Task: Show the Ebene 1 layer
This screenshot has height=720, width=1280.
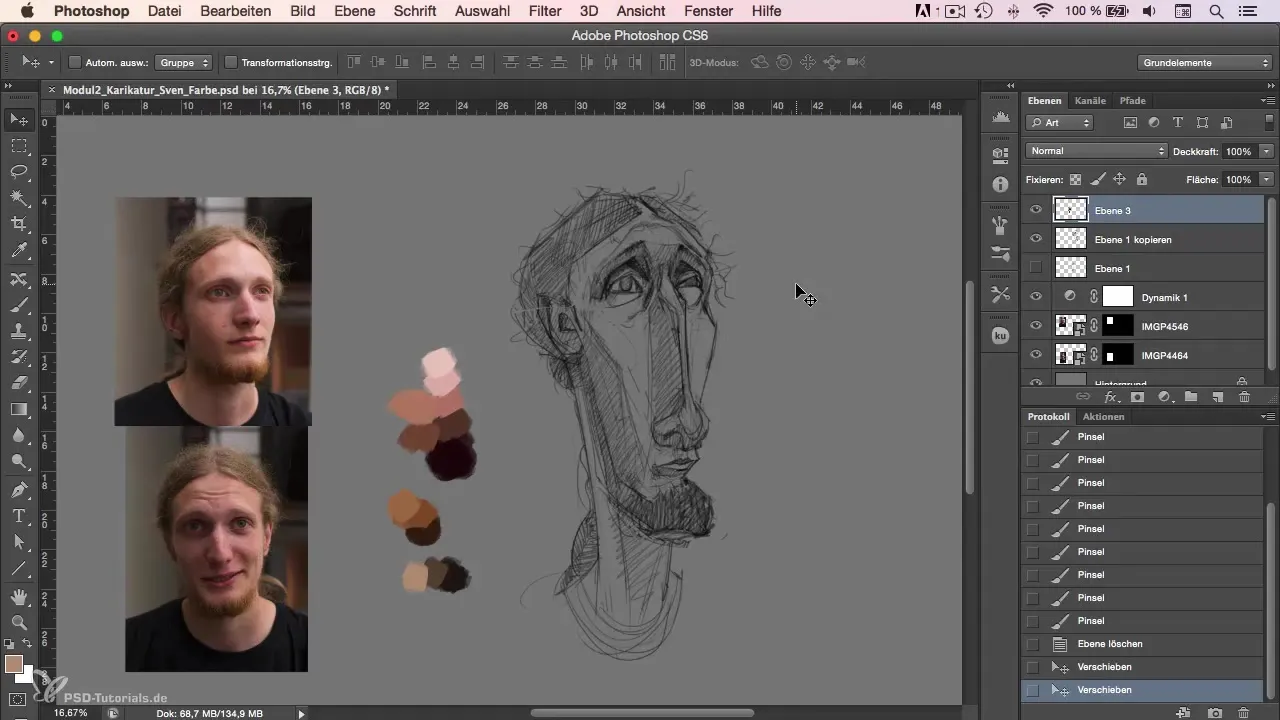Action: tap(1036, 268)
